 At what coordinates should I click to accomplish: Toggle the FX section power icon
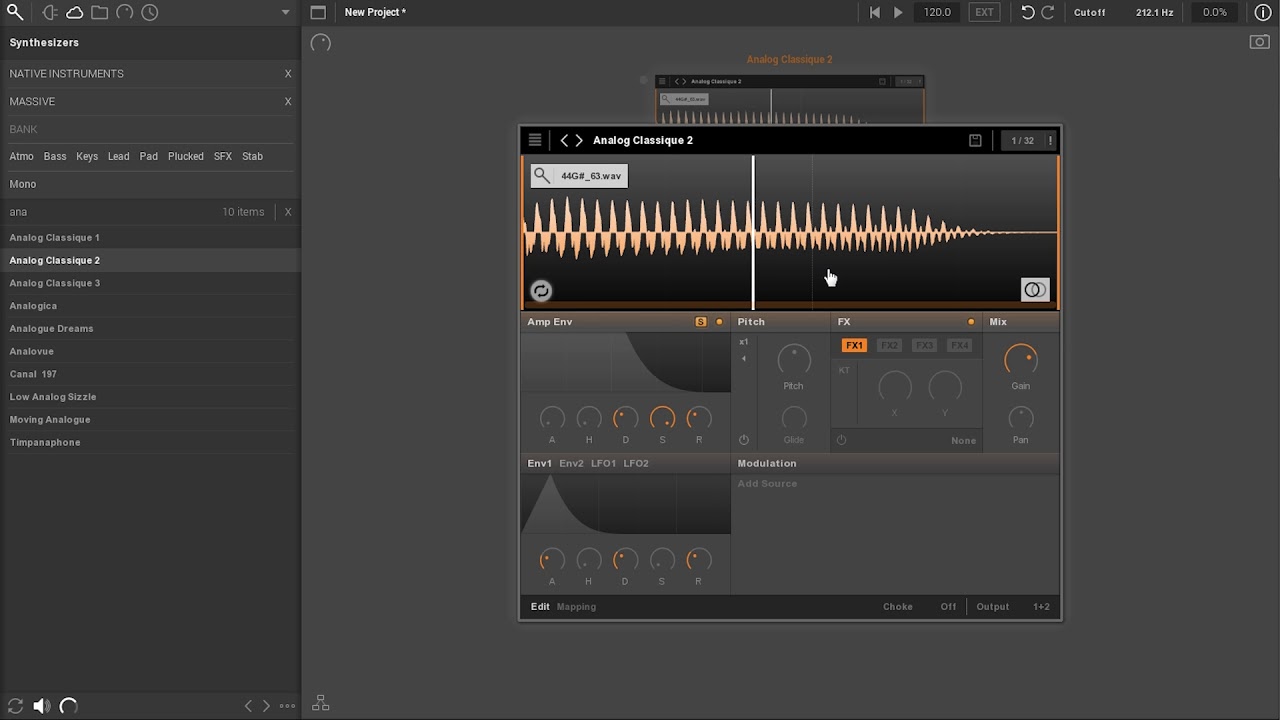click(841, 440)
